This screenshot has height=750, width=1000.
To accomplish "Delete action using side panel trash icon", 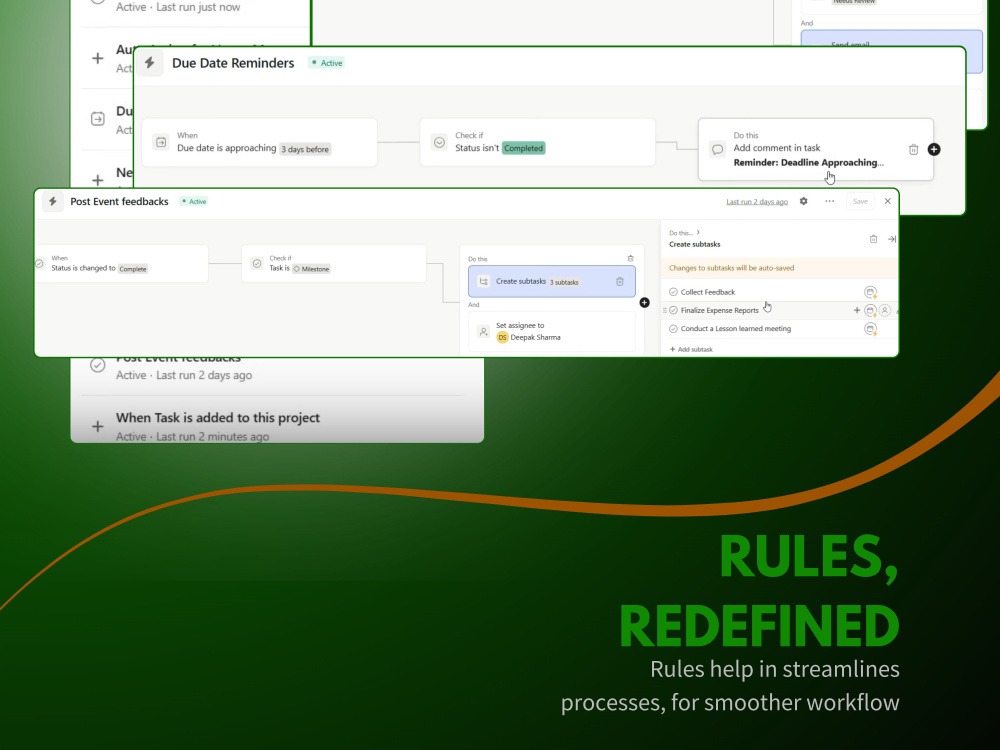I will tap(873, 239).
